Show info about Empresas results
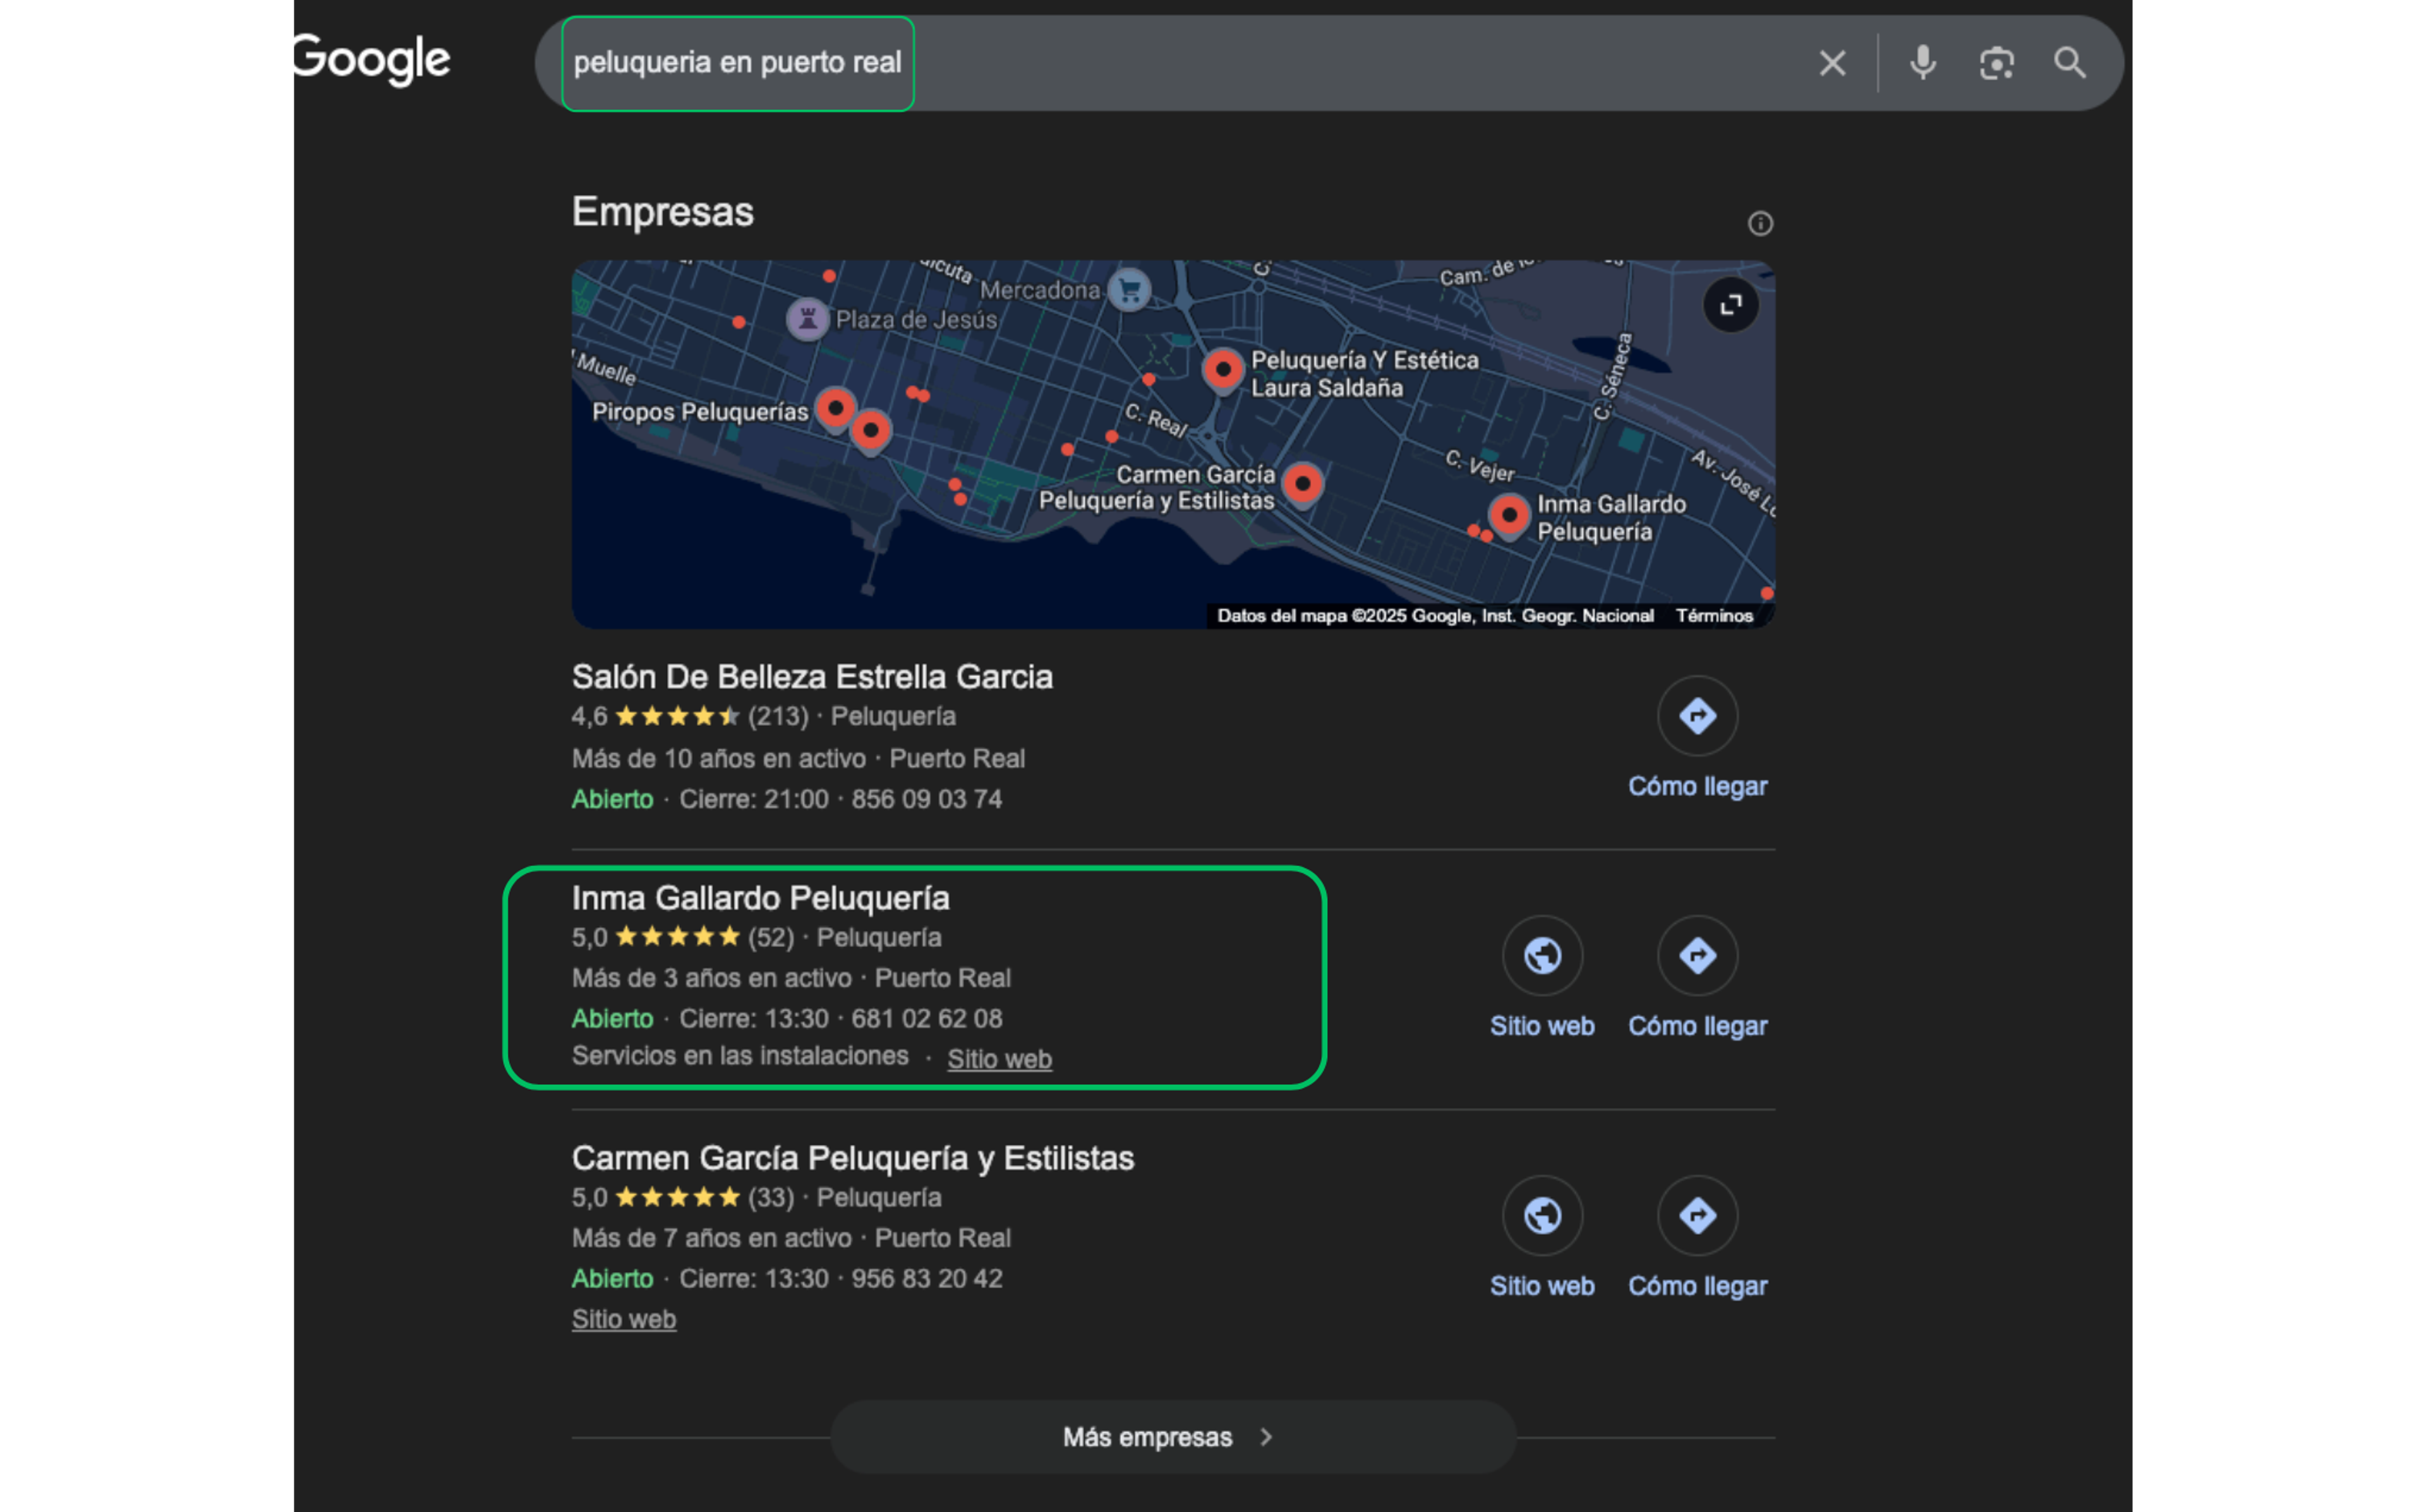2426x1512 pixels. click(x=1760, y=223)
